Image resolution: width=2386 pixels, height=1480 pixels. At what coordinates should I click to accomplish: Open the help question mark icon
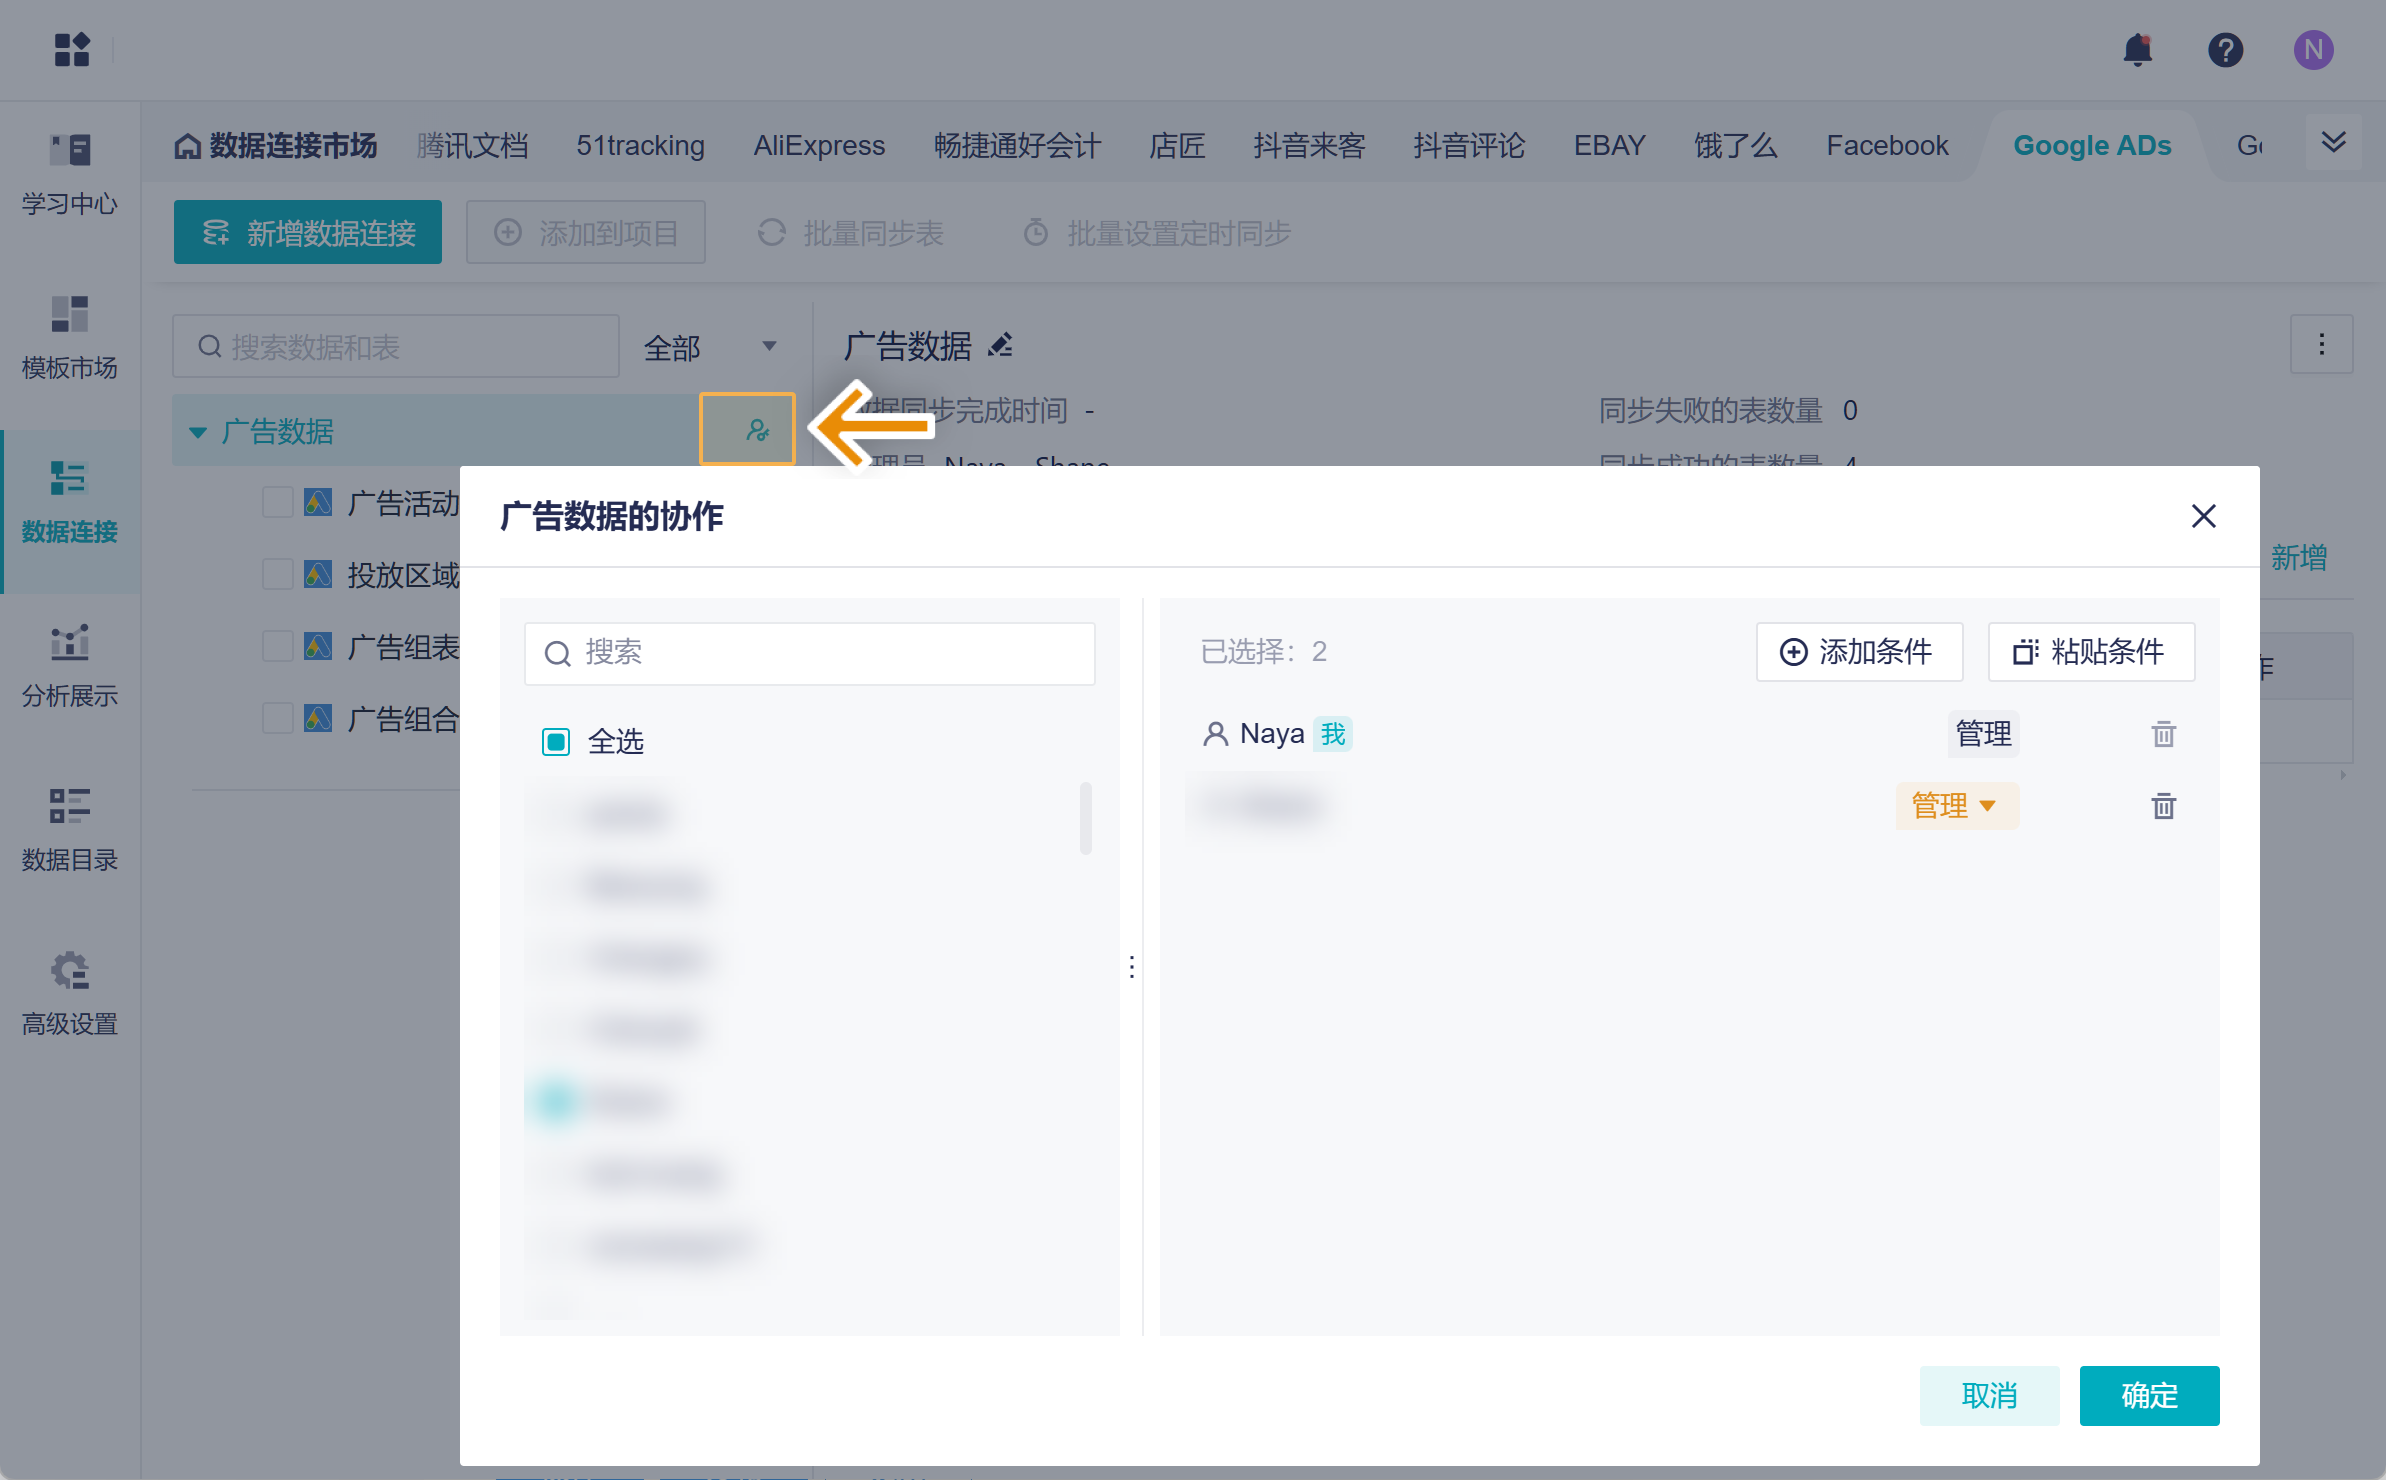pyautogui.click(x=2225, y=50)
